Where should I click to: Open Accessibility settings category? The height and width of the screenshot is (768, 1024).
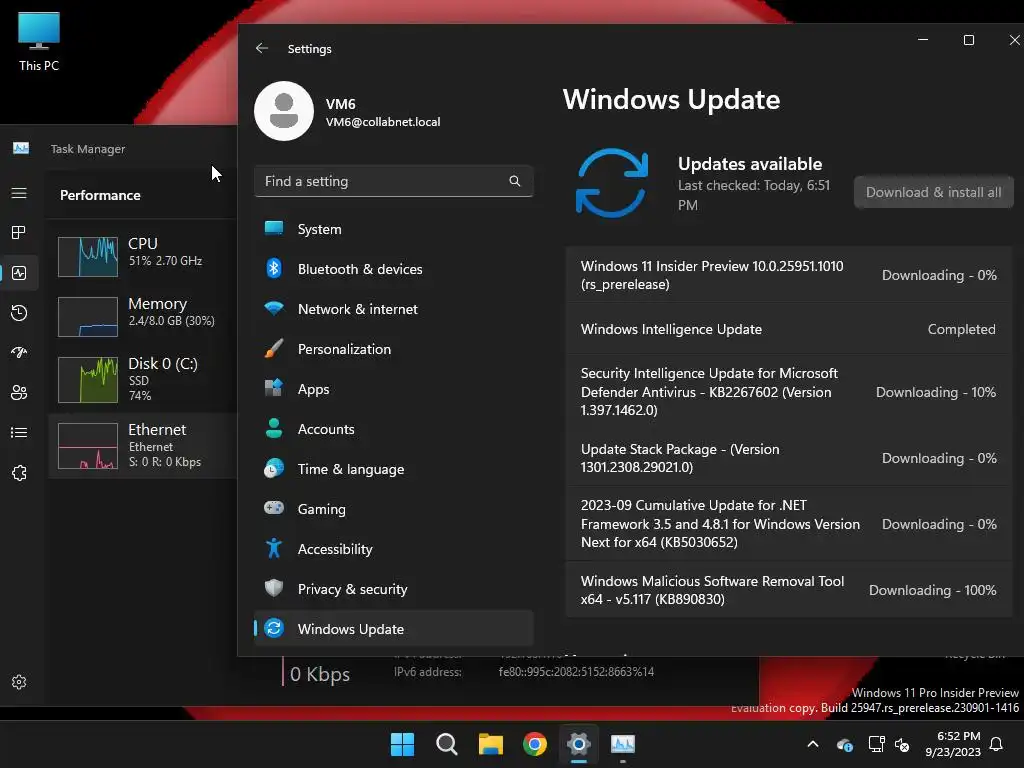click(394, 549)
